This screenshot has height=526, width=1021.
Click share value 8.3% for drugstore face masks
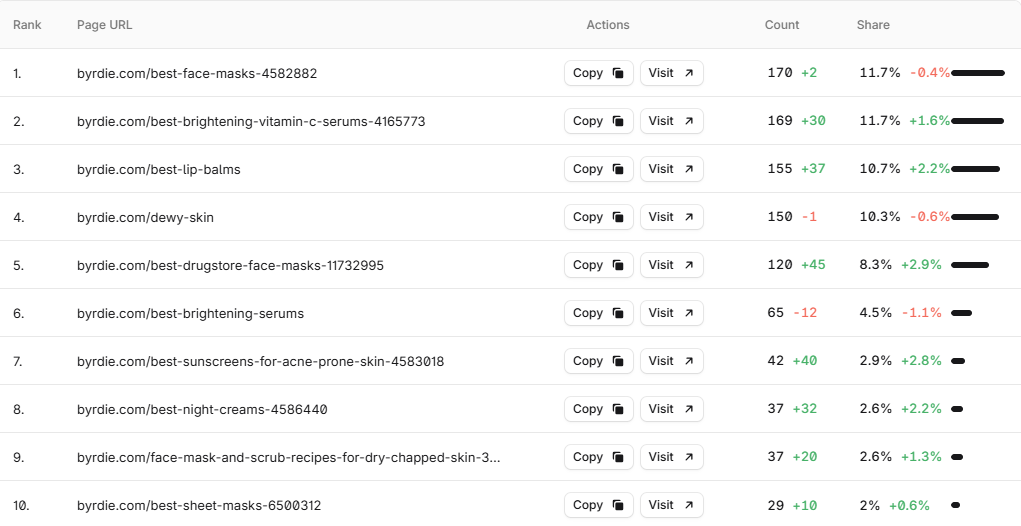875,265
